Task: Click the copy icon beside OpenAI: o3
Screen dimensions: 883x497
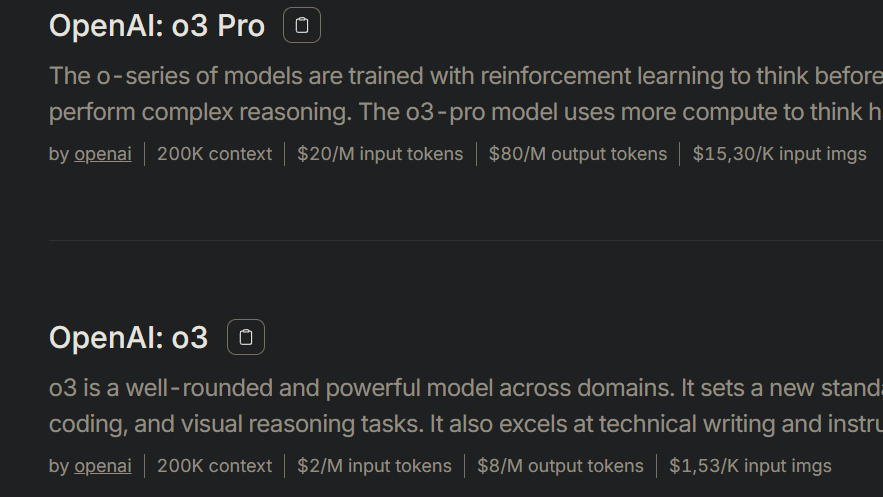Action: coord(246,338)
